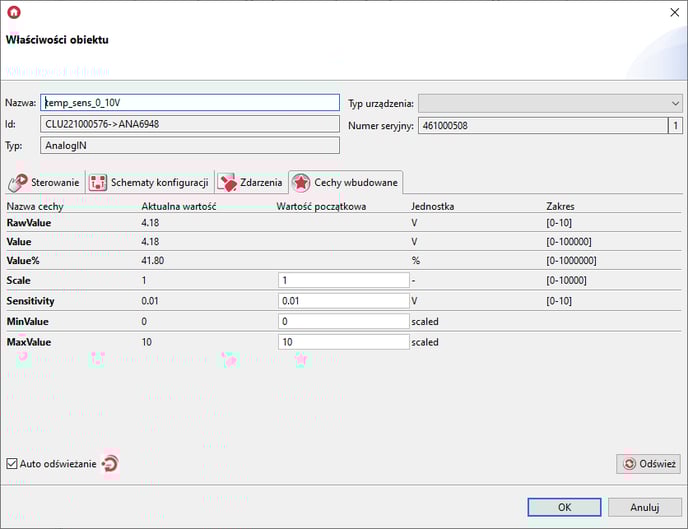The height and width of the screenshot is (529, 688).
Task: Click the Jednostka column header
Action: 432,206
